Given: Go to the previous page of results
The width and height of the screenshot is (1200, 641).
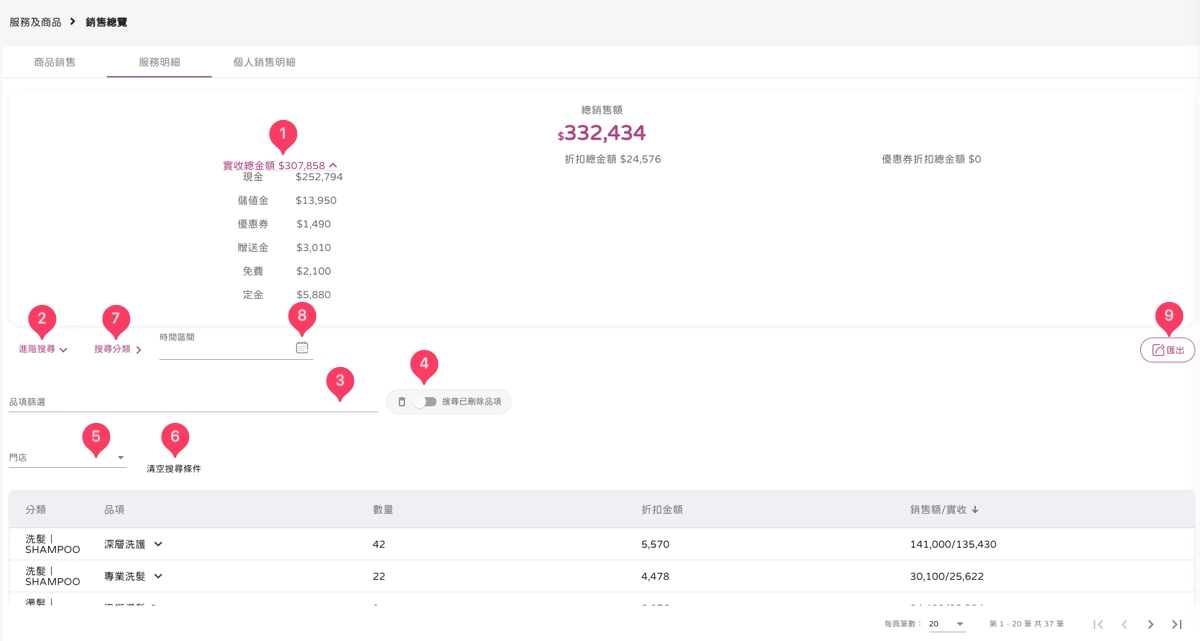Looking at the screenshot, I should pyautogui.click(x=1124, y=624).
